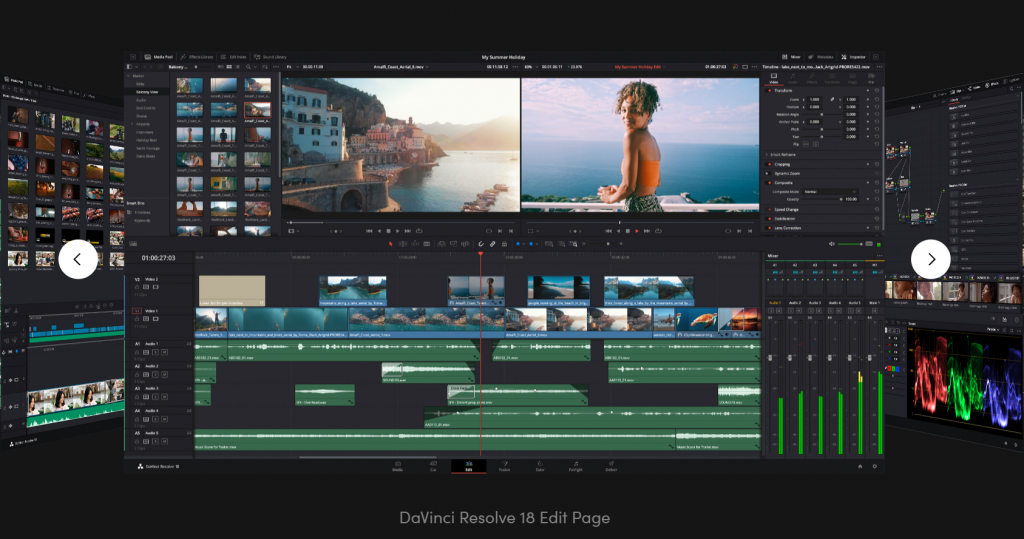Play the timeline viewer with red play button
Screen dimensions: 1024x539
tap(637, 231)
